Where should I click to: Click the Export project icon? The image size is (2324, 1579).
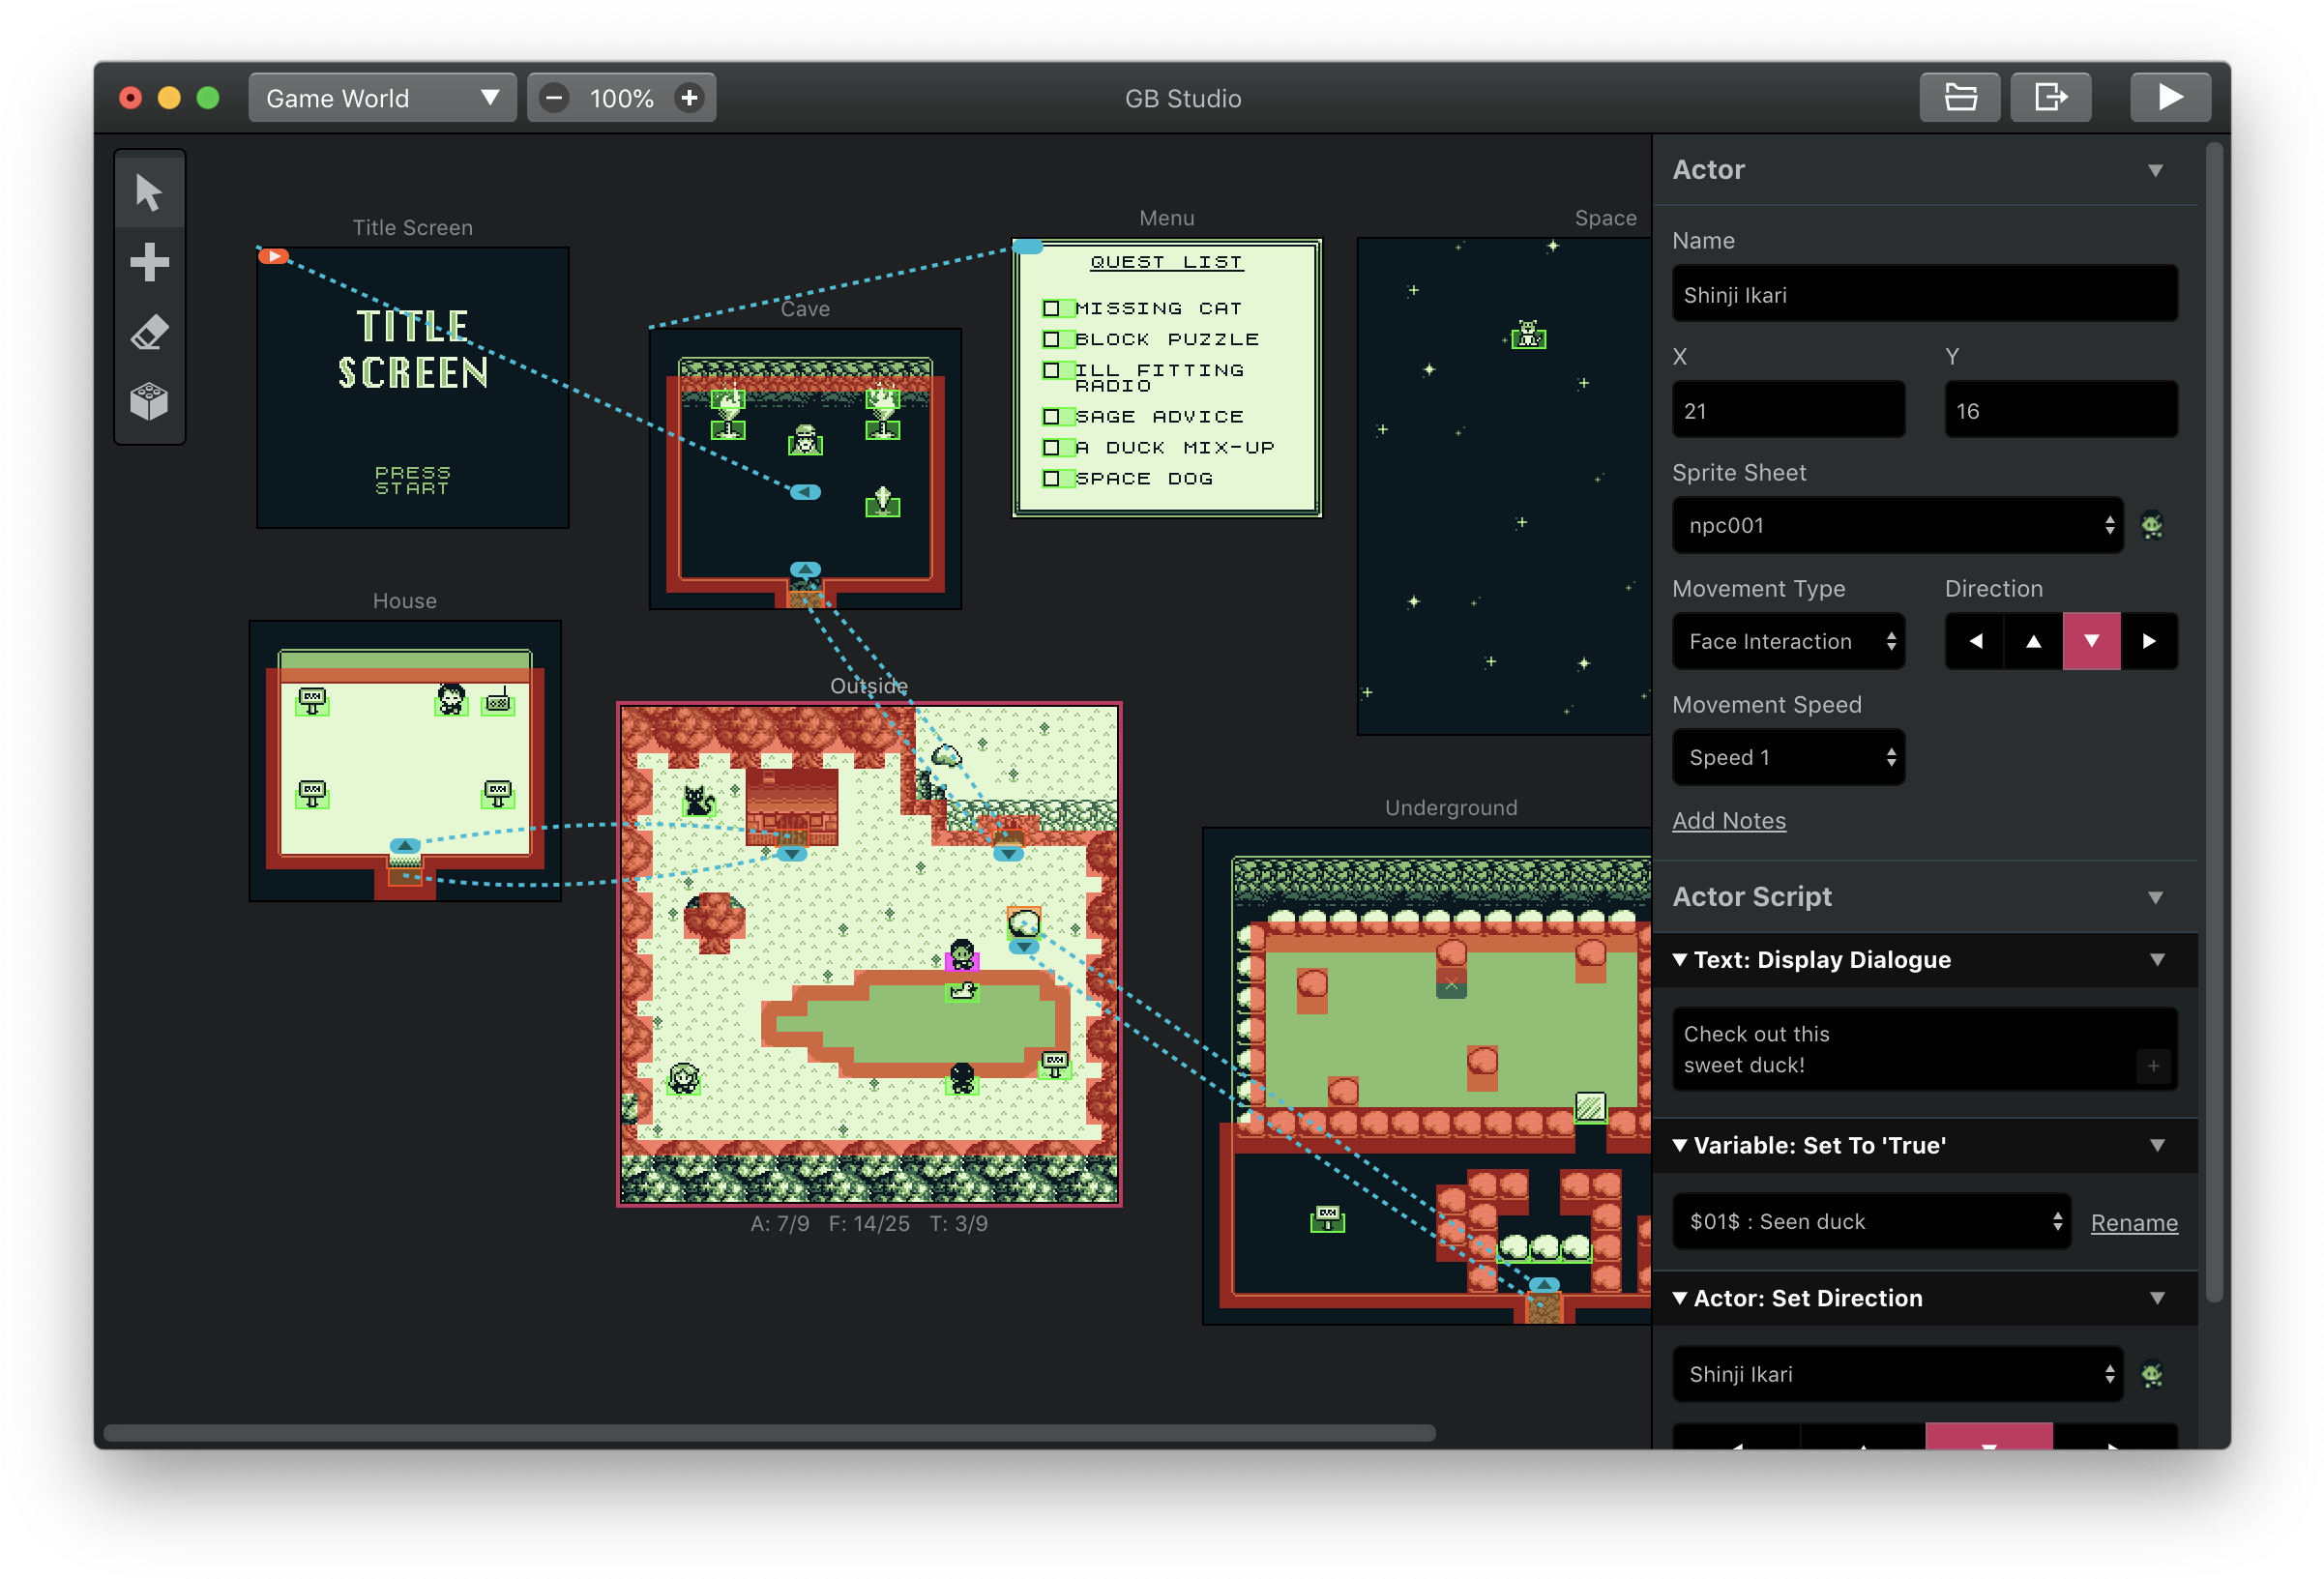point(2050,97)
